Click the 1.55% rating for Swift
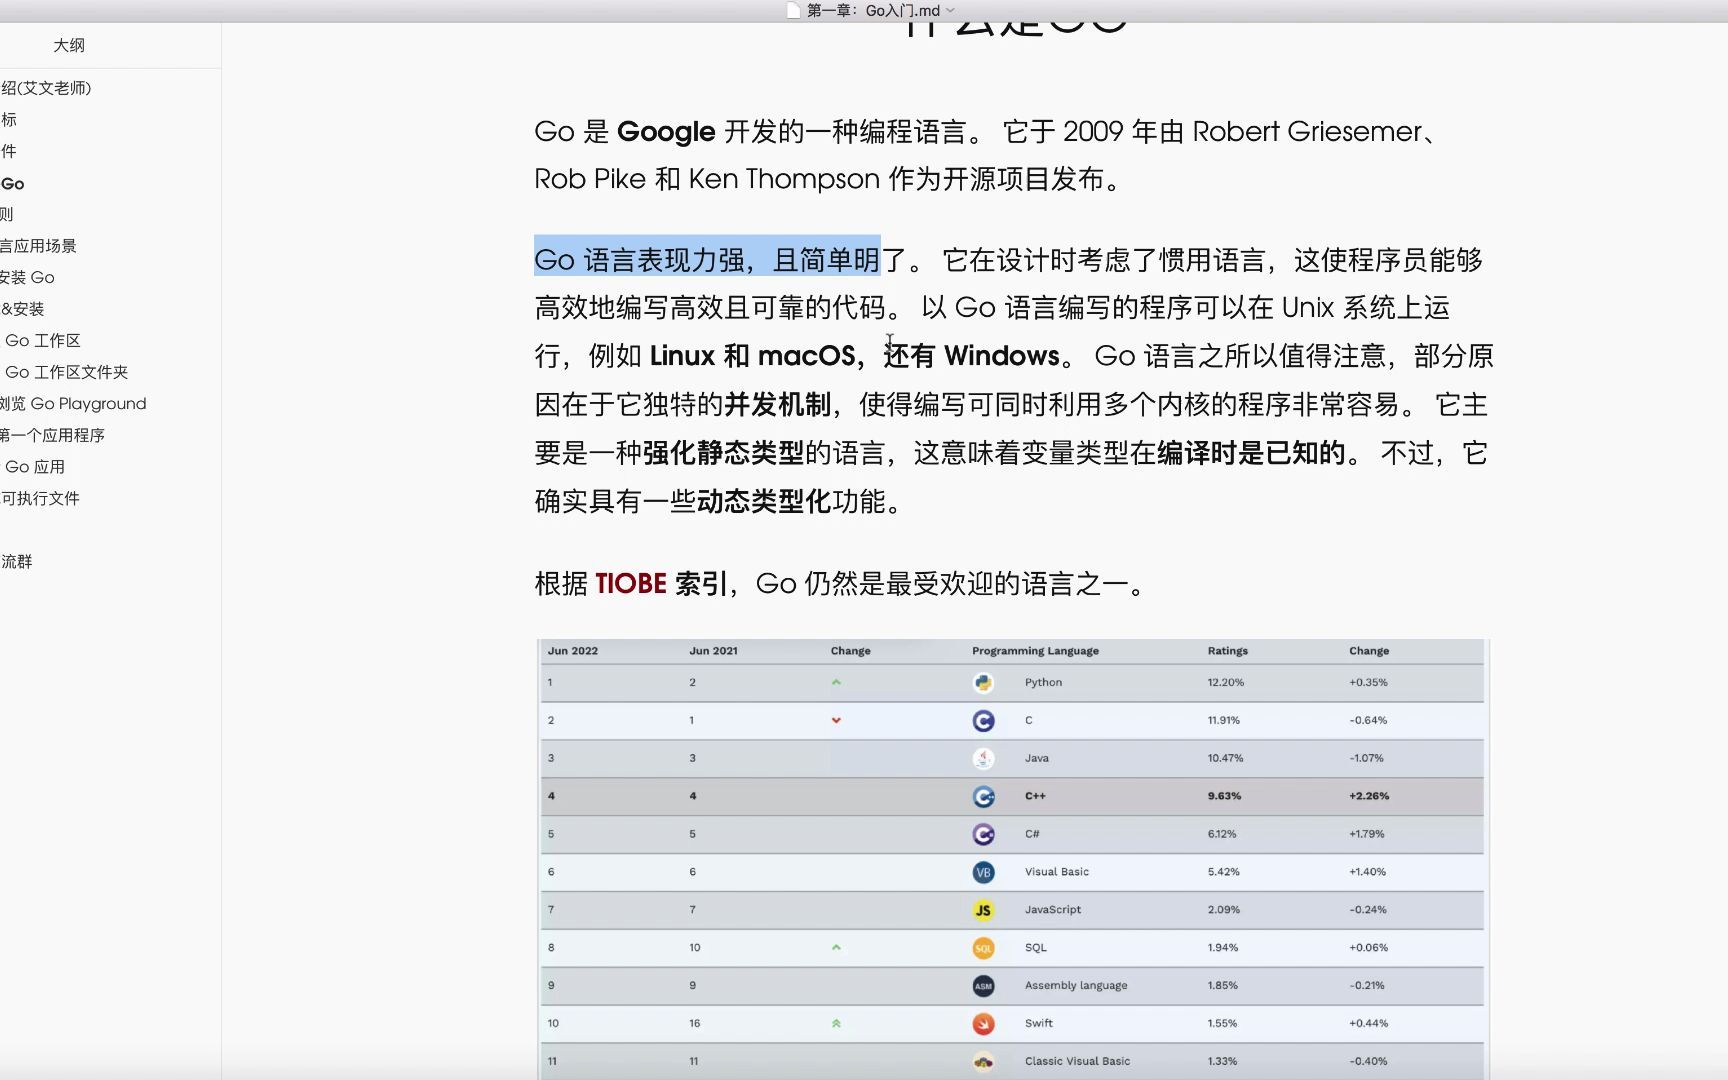This screenshot has height=1080, width=1728. (1221, 1023)
